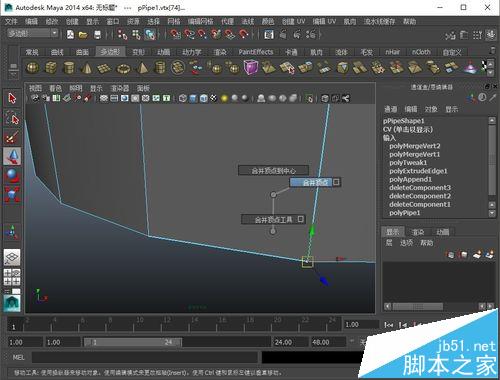Click the 24.00 playback end field
This screenshot has width=500, height=380.
[x=289, y=342]
